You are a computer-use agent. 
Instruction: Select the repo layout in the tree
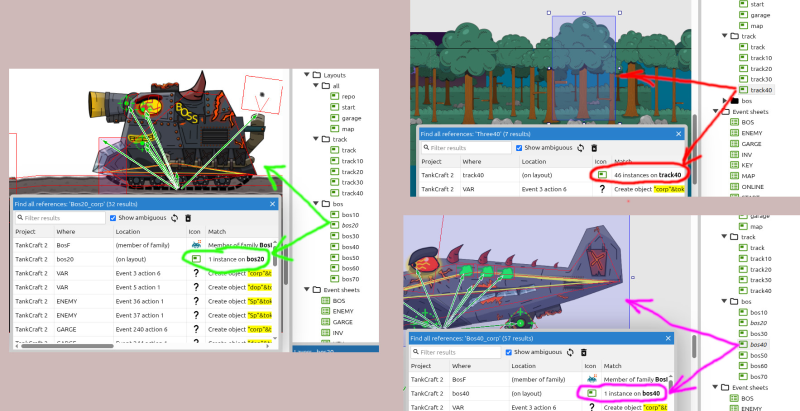coord(348,96)
